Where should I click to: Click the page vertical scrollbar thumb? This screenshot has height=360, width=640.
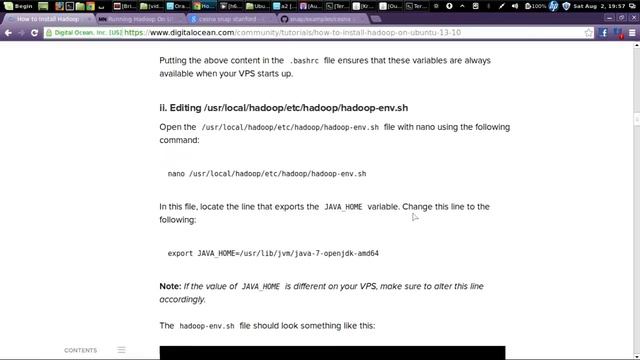click(637, 119)
